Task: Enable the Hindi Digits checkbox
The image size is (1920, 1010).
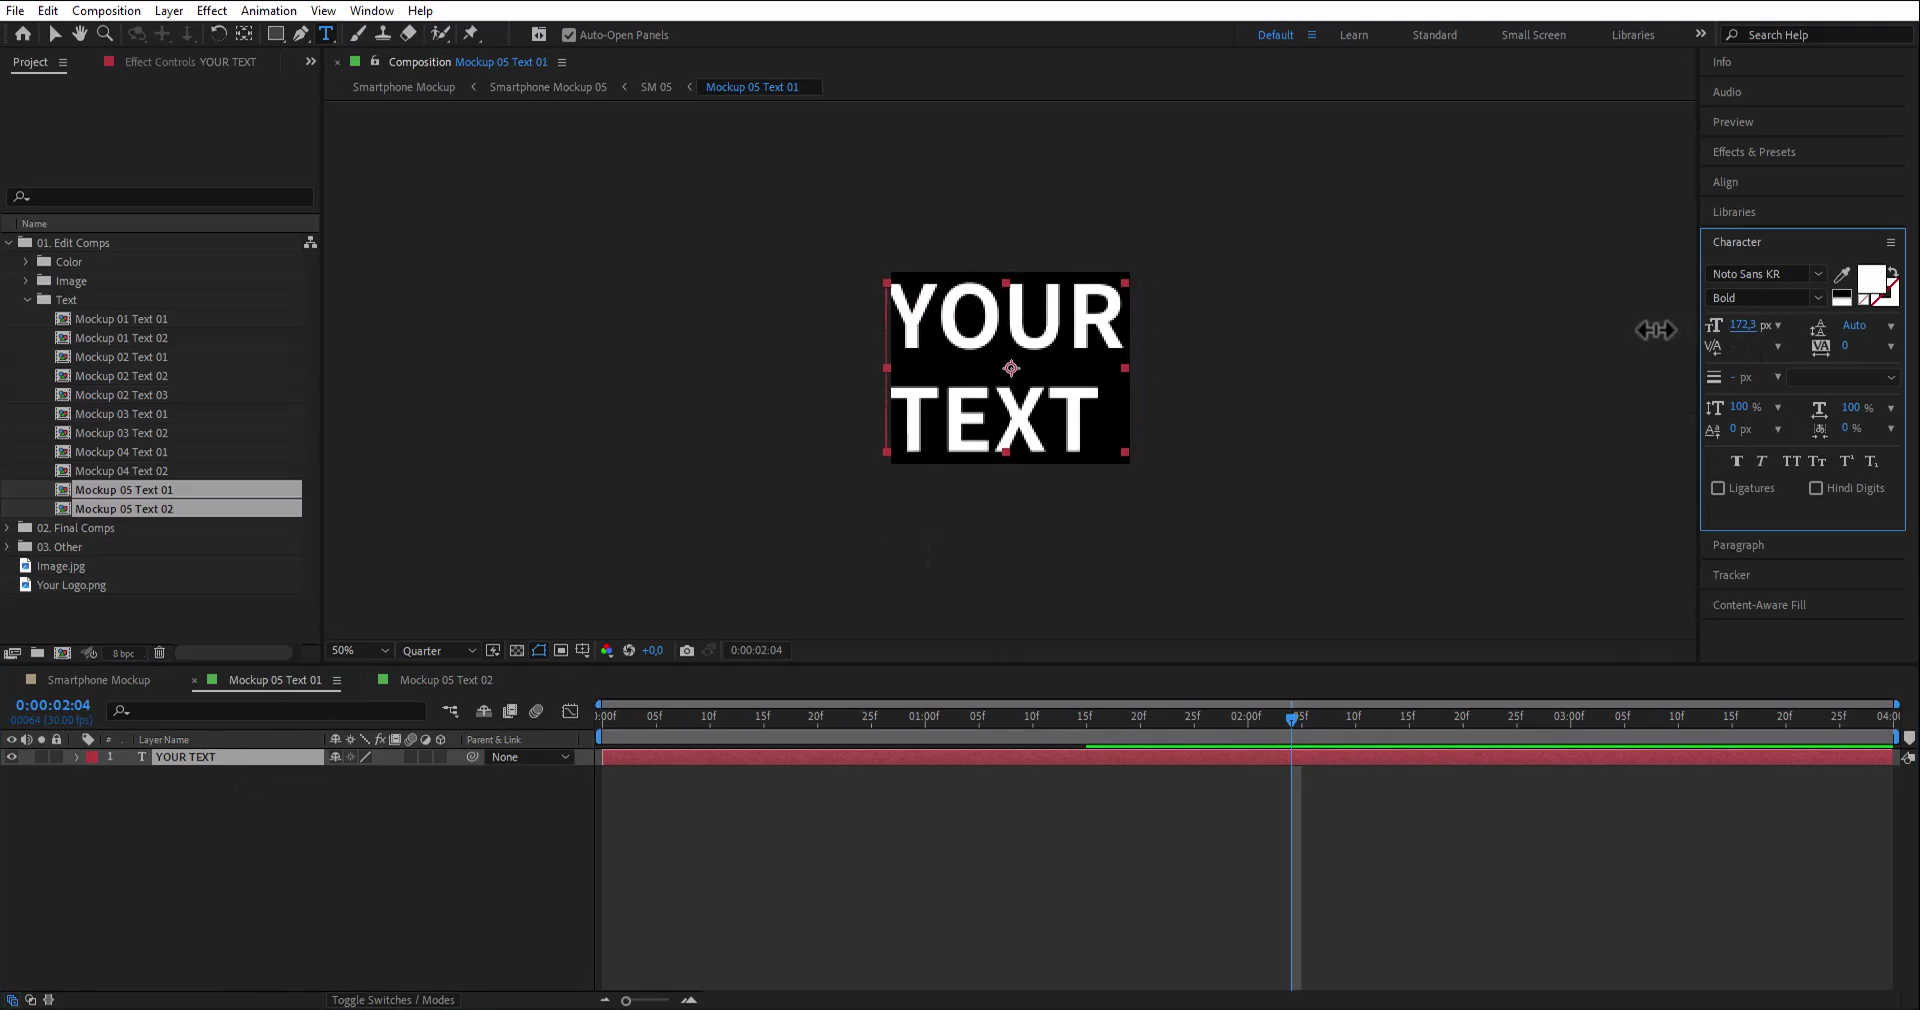Action: pos(1816,489)
